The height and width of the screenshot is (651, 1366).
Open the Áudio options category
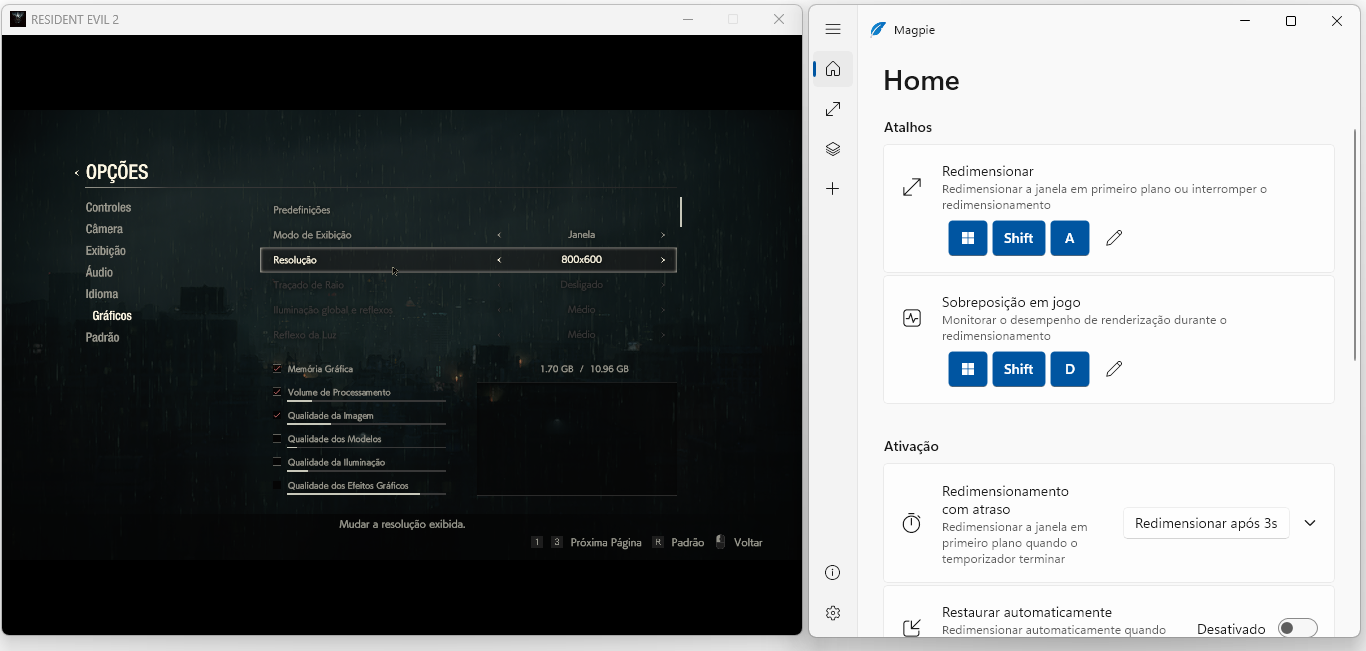(99, 272)
